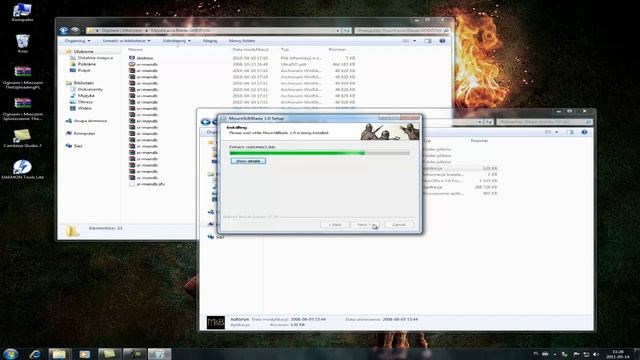Select Grupa domowa in the sidebar
The width and height of the screenshot is (640, 360).
click(x=90, y=121)
